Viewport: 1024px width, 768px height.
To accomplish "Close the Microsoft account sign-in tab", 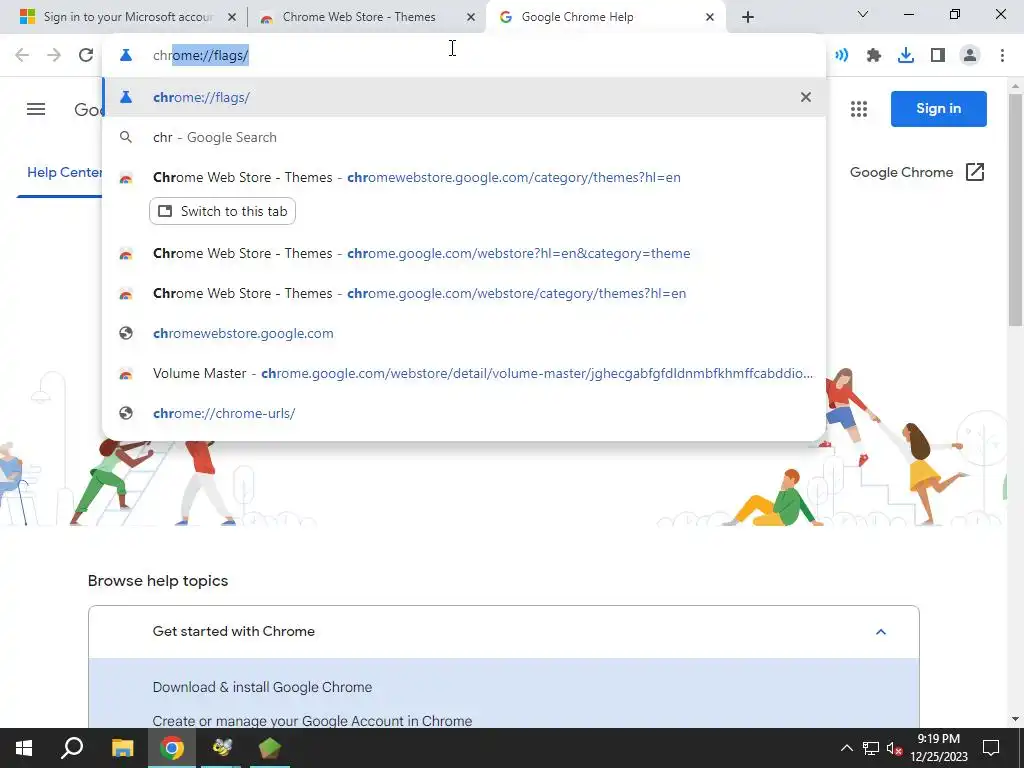I will [x=232, y=17].
